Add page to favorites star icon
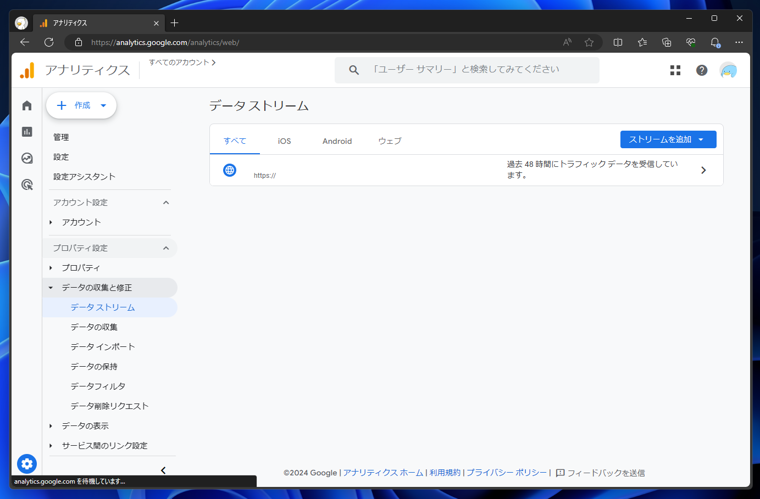The width and height of the screenshot is (760, 499). pyautogui.click(x=589, y=42)
